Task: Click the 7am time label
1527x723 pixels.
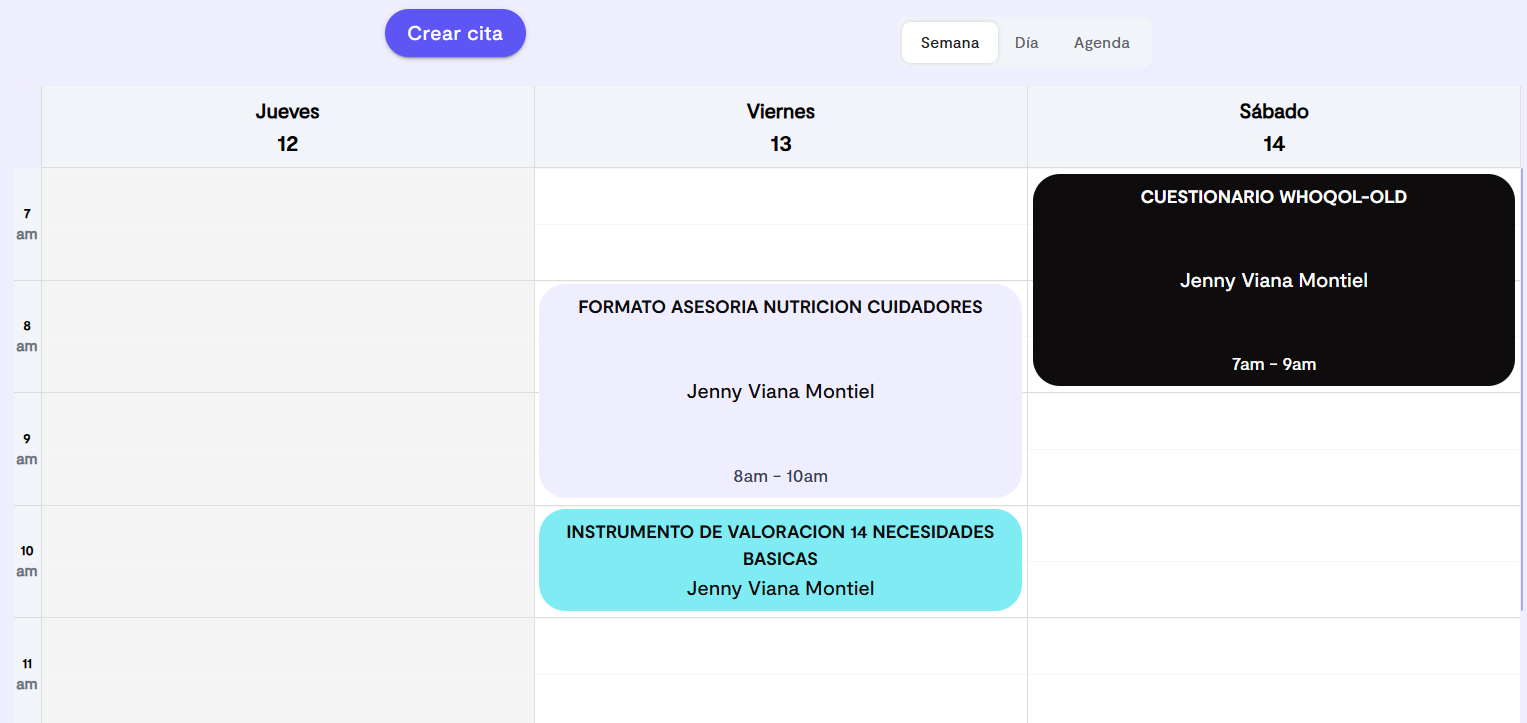Action: (26, 223)
